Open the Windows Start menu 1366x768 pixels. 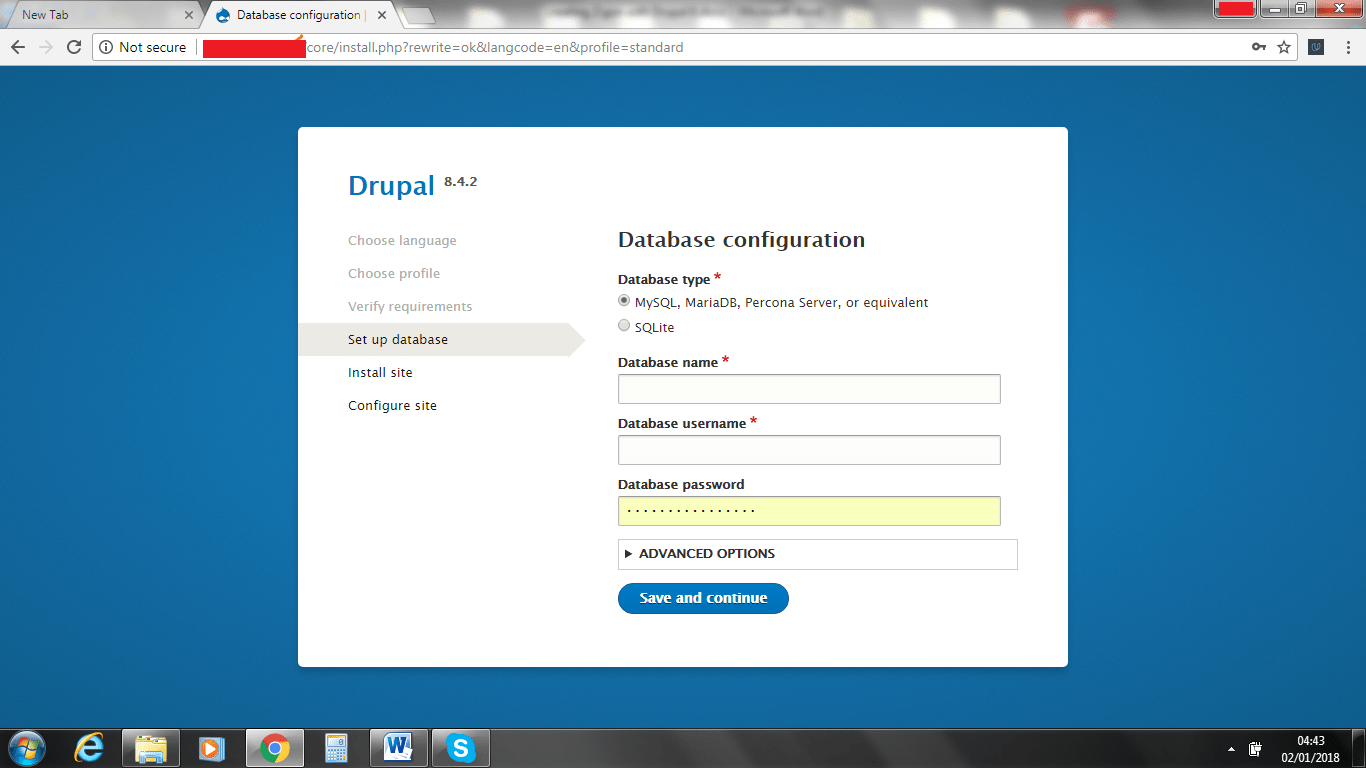(27, 748)
